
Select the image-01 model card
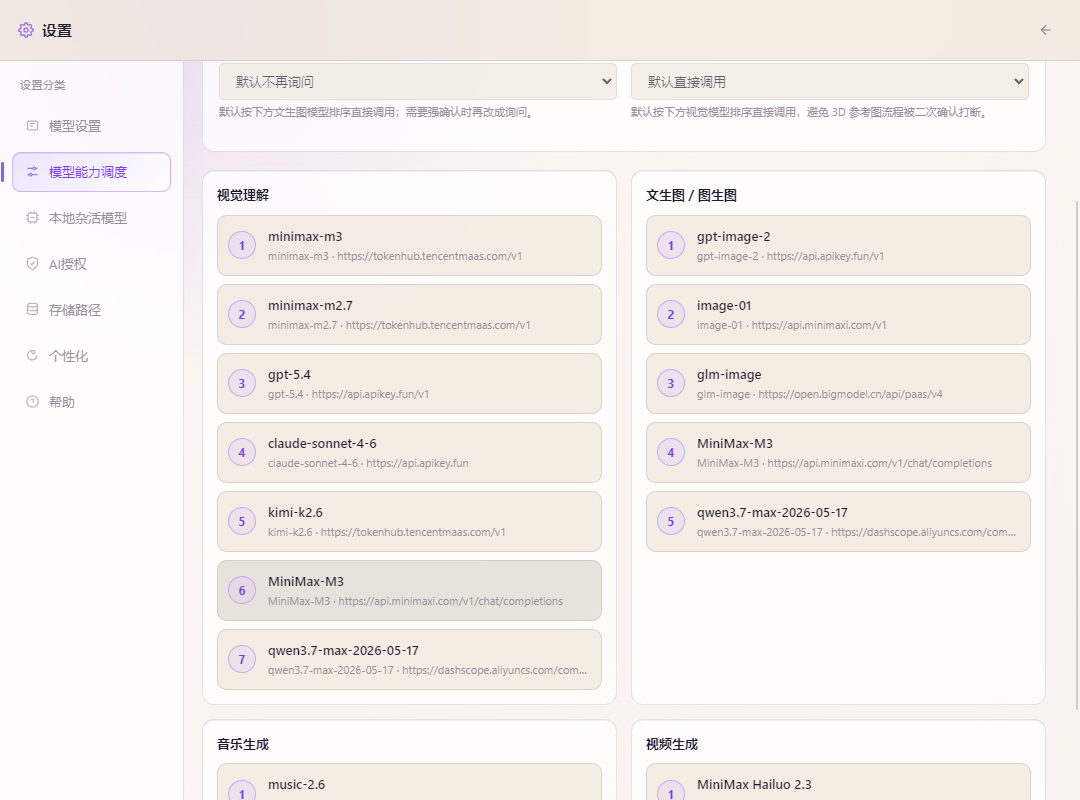point(838,314)
